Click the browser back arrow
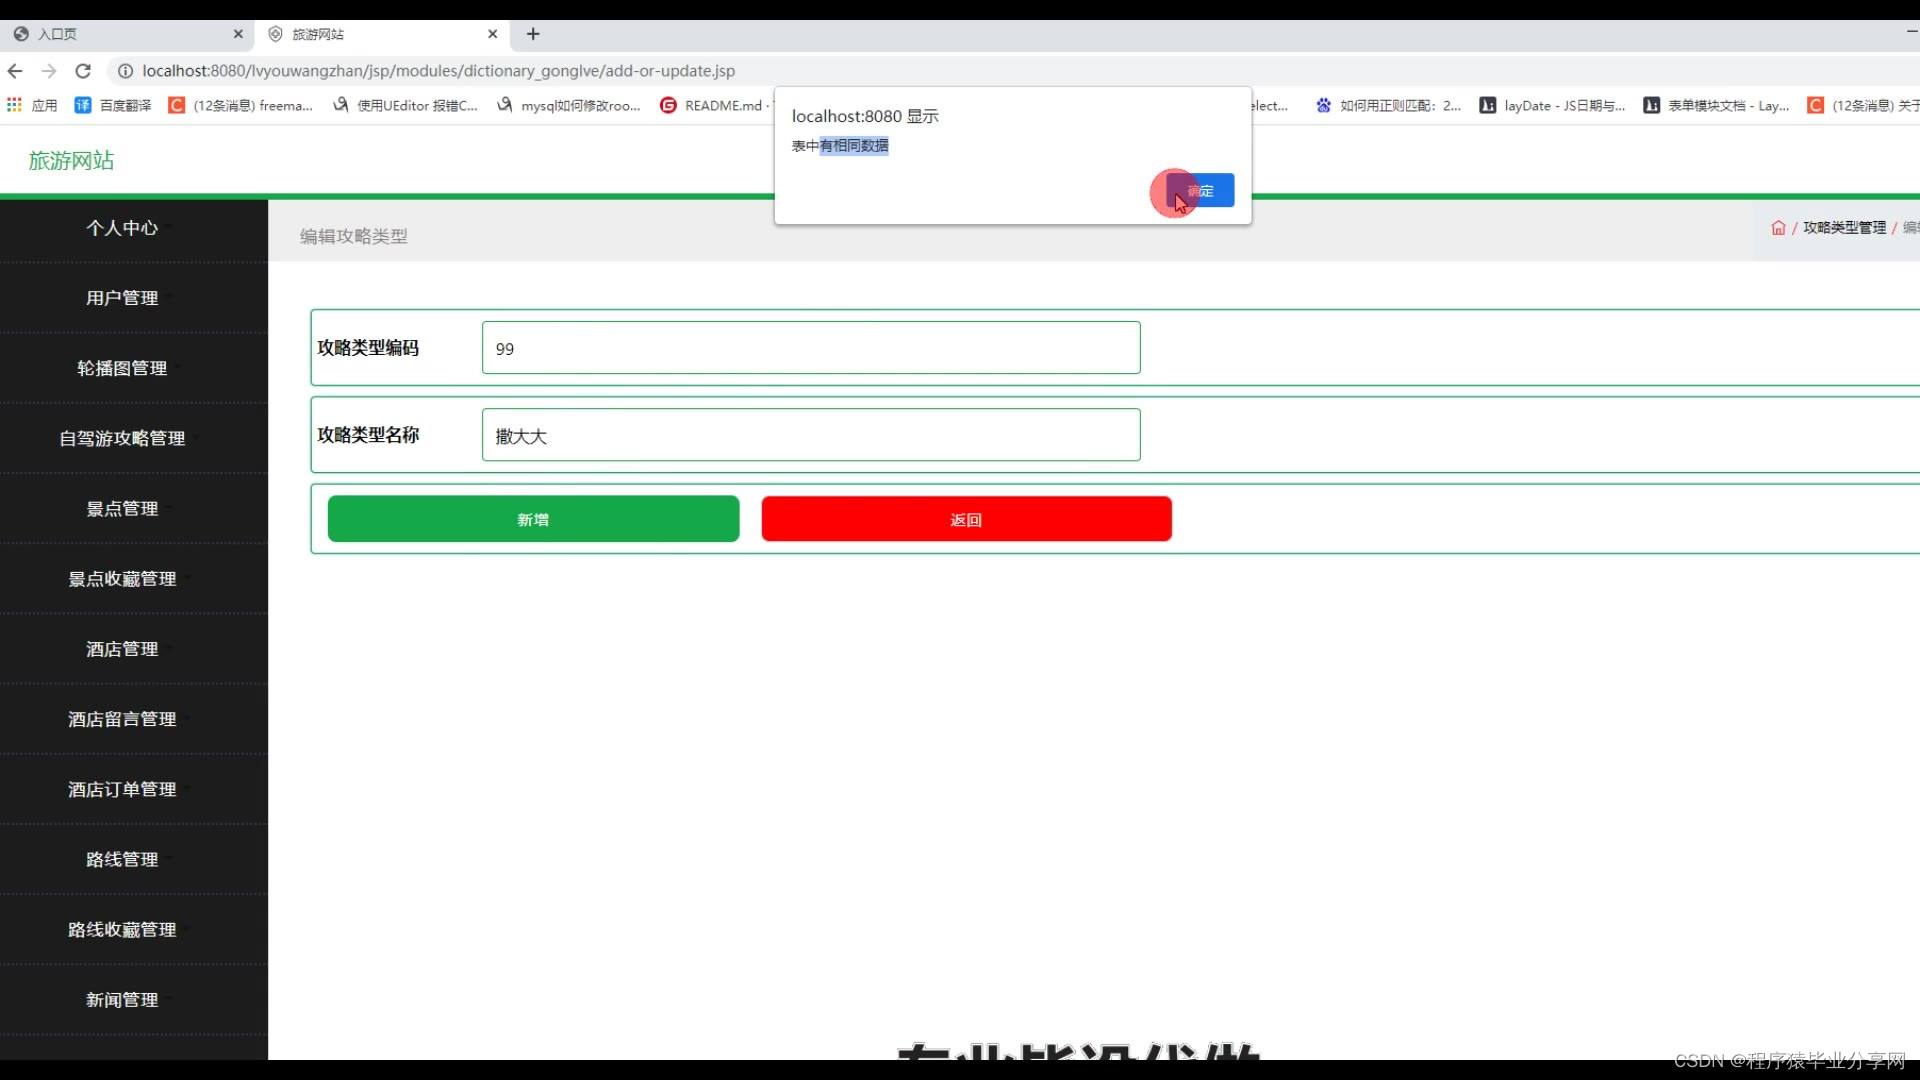 15,71
